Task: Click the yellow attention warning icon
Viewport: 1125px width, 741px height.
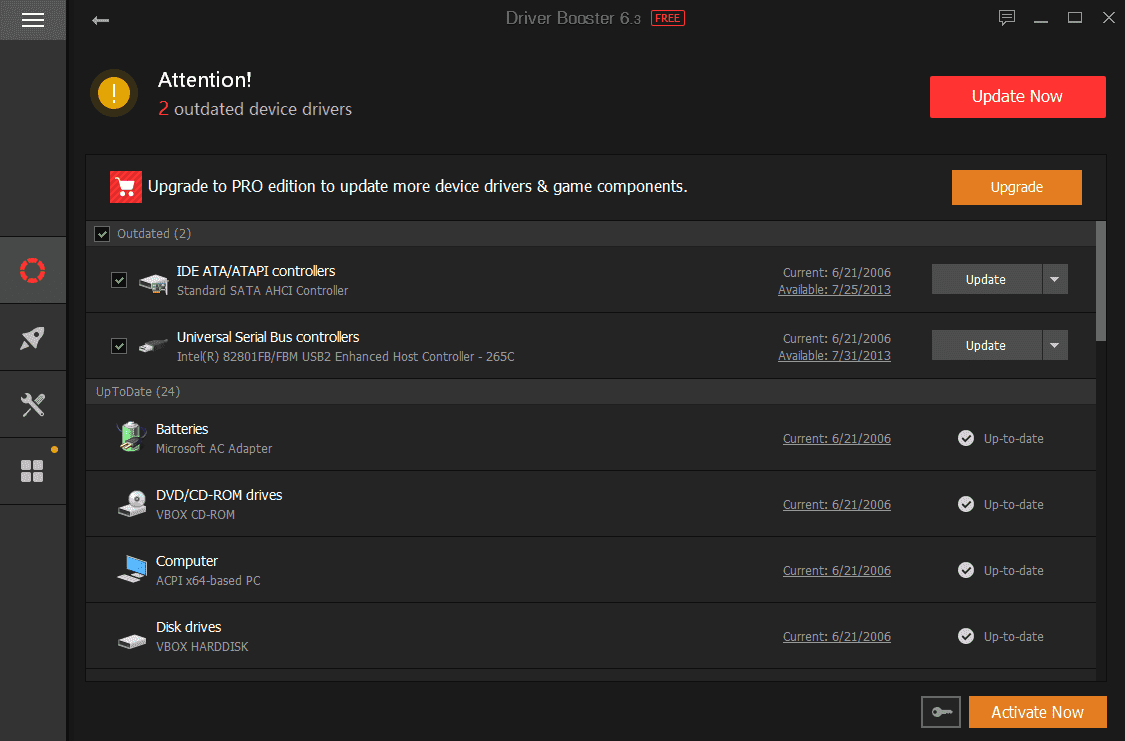Action: click(x=114, y=93)
